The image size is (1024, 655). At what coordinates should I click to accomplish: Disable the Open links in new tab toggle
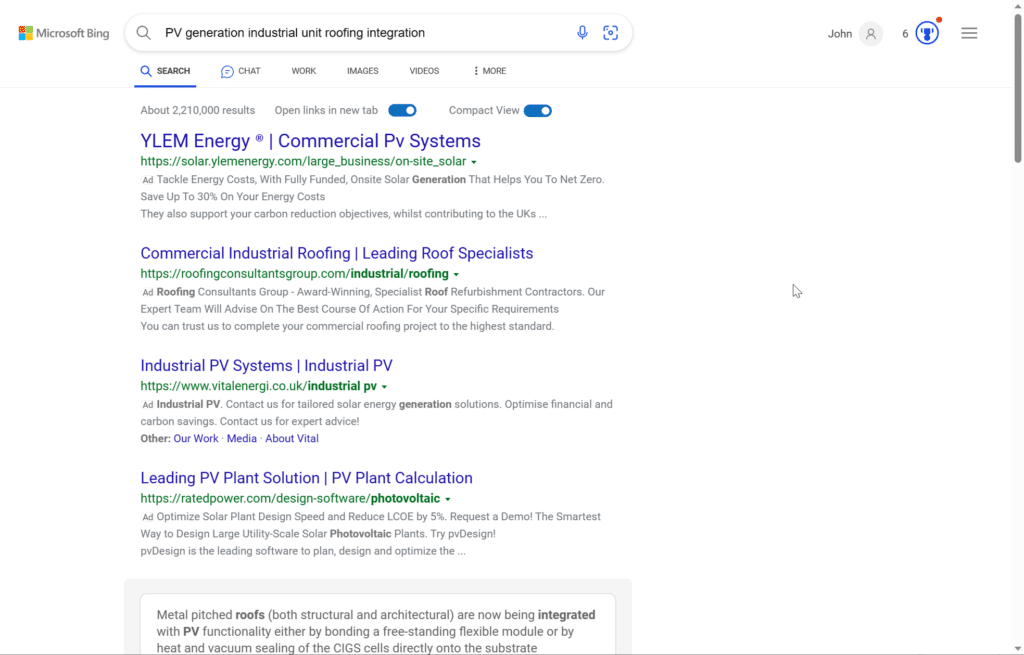(x=403, y=111)
